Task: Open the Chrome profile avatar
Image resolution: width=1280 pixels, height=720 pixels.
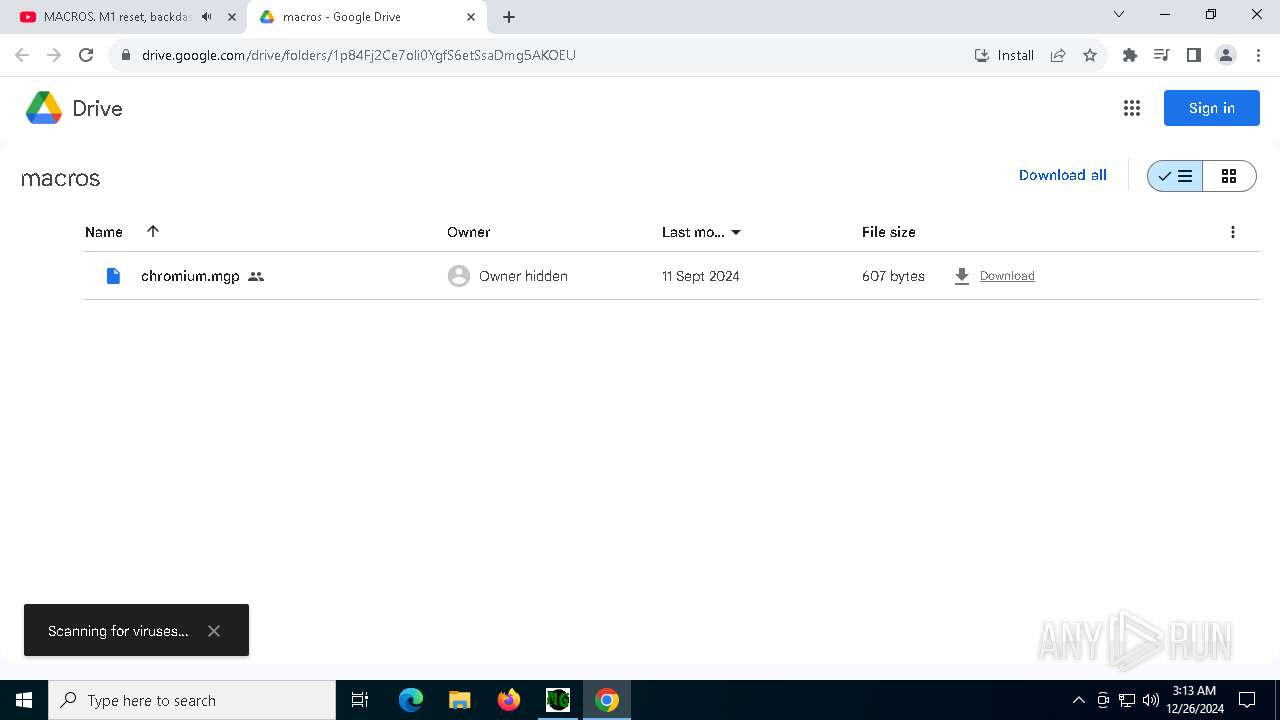Action: coord(1226,55)
